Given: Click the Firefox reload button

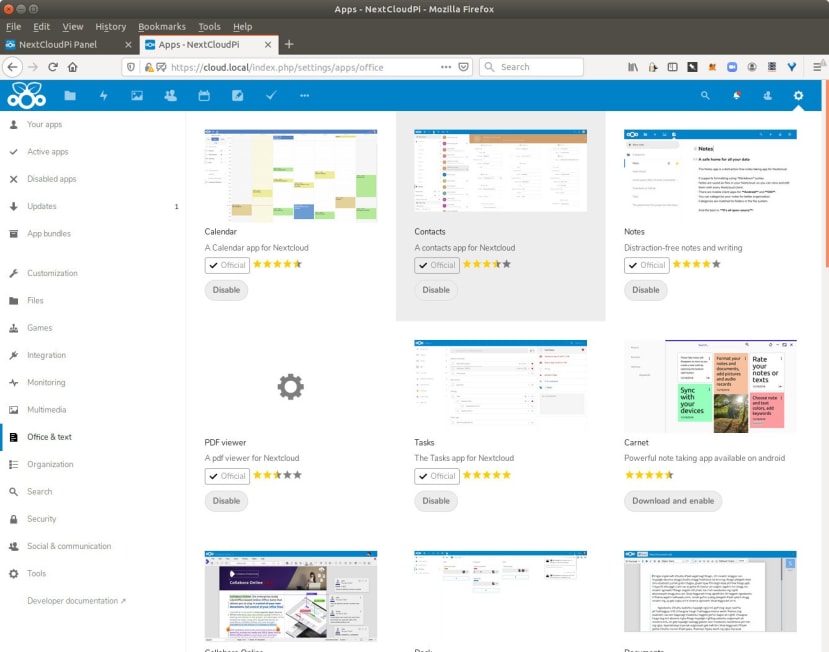Looking at the screenshot, I should coord(53,67).
